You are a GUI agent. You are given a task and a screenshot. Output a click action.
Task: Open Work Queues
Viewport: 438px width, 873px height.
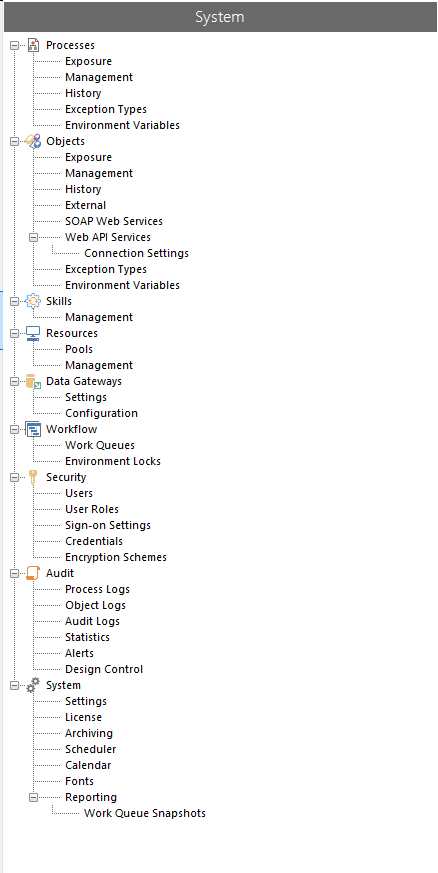pos(100,445)
